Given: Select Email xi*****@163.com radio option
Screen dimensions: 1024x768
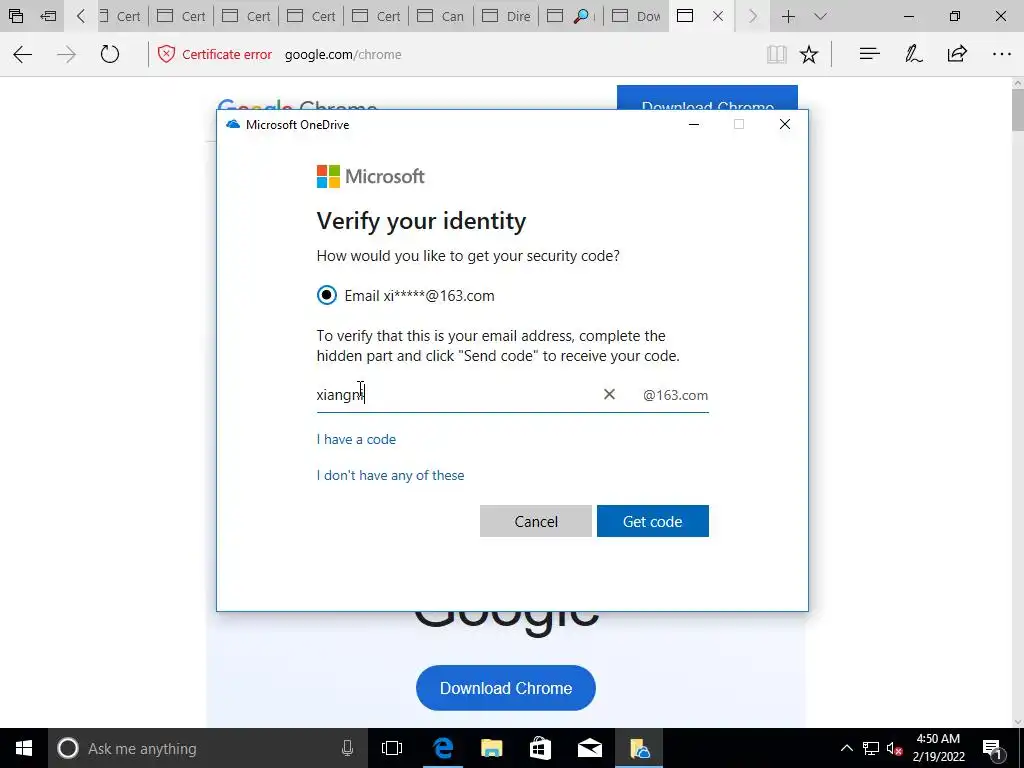Looking at the screenshot, I should tap(327, 295).
